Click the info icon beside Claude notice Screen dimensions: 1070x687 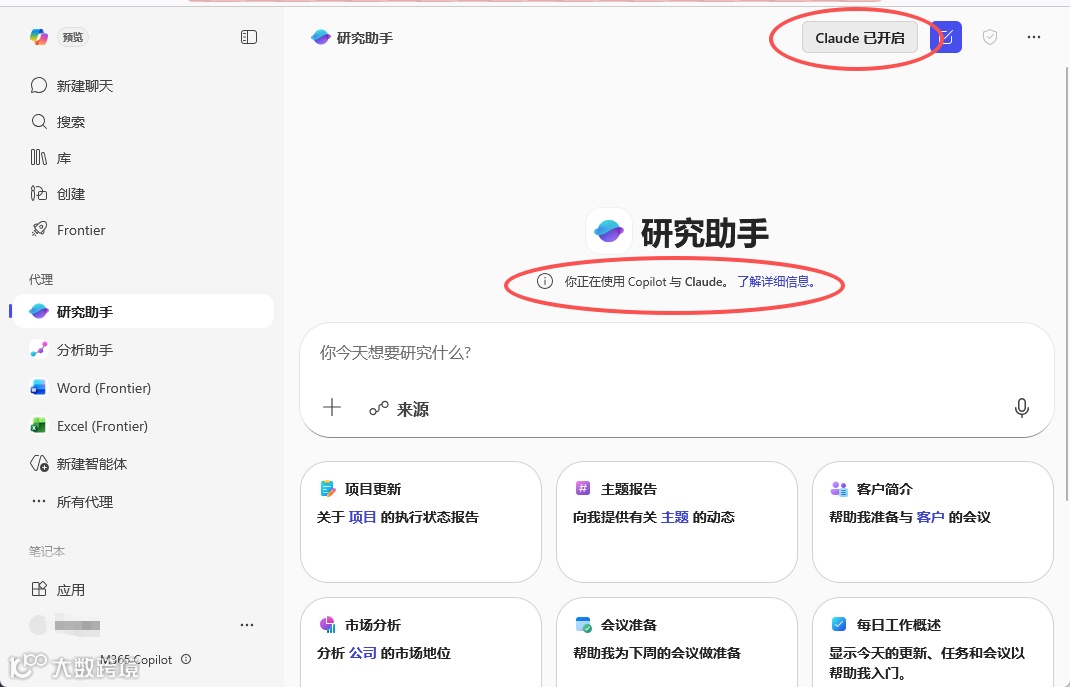pyautogui.click(x=545, y=281)
